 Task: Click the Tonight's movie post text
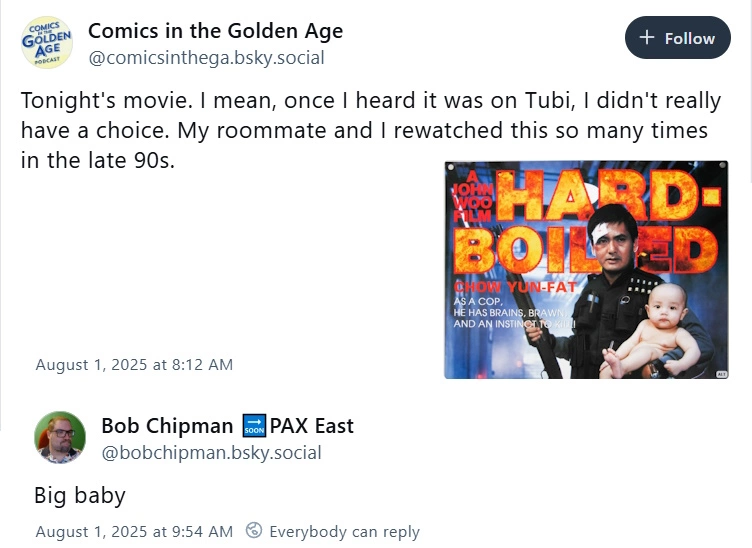pyautogui.click(x=371, y=130)
